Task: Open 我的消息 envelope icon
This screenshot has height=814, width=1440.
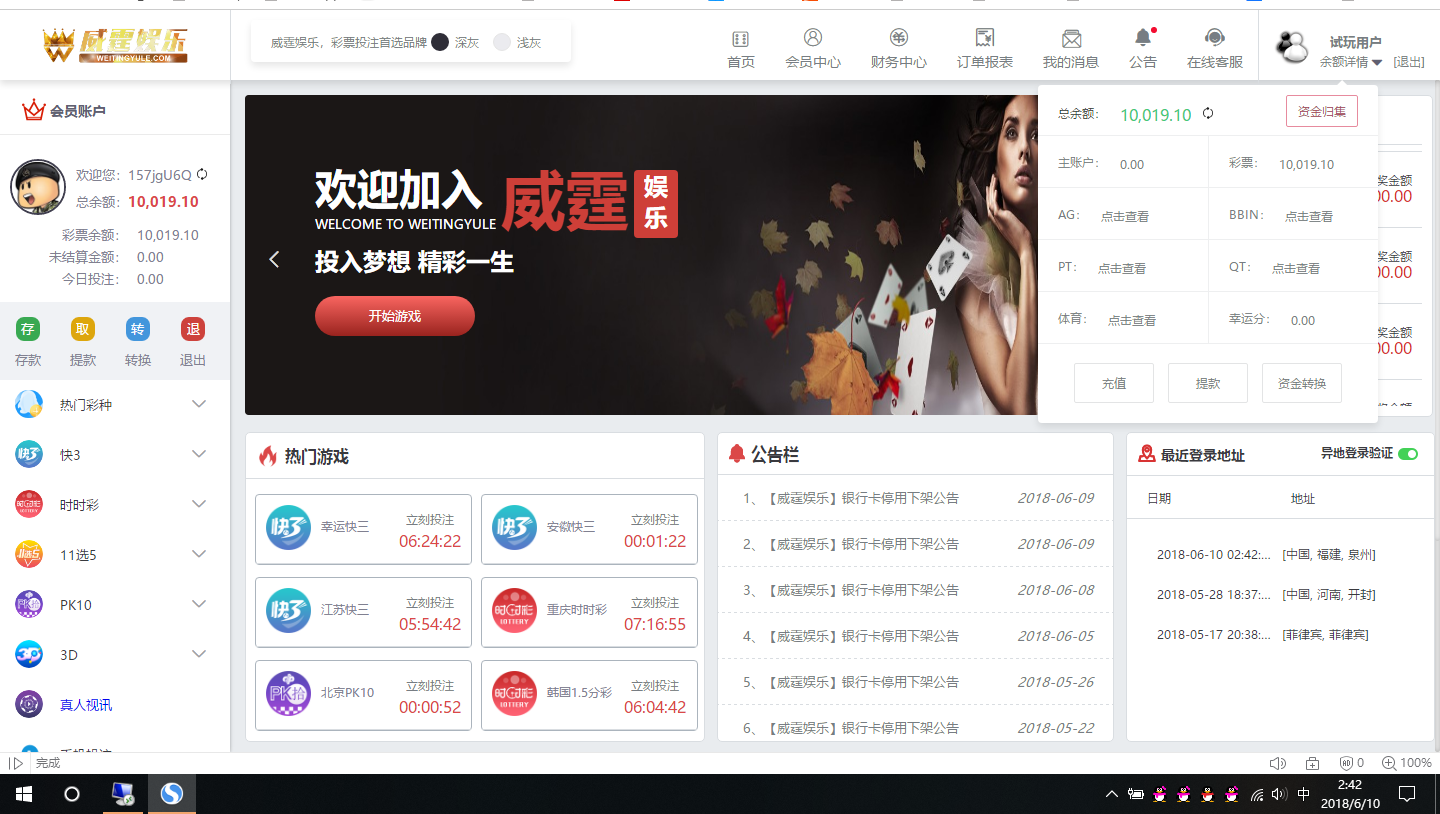Action: [x=1071, y=39]
